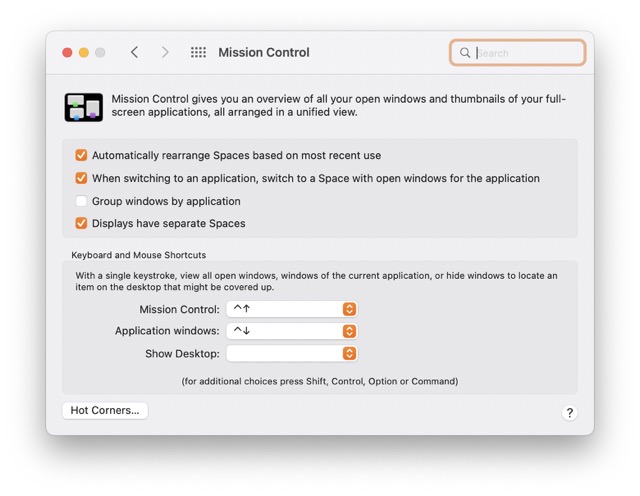Focus the Search input field
This screenshot has height=496, width=640.
525,53
